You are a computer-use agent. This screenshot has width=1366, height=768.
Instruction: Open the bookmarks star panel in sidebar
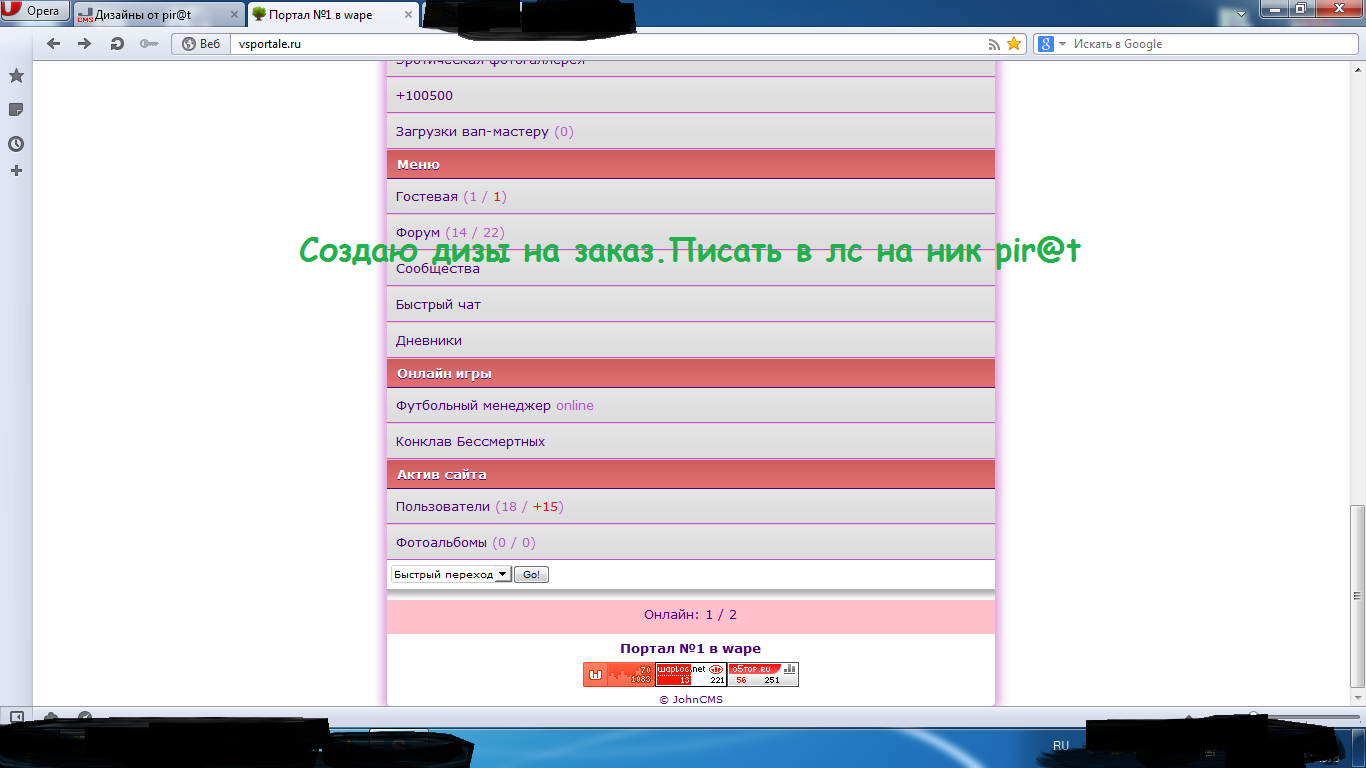pyautogui.click(x=16, y=76)
